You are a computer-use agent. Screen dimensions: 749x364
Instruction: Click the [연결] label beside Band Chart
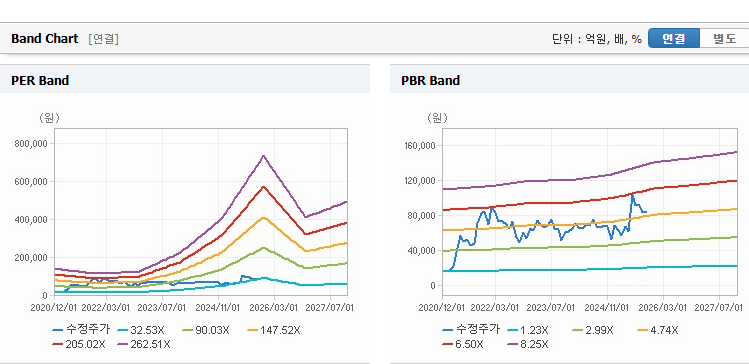pos(103,39)
